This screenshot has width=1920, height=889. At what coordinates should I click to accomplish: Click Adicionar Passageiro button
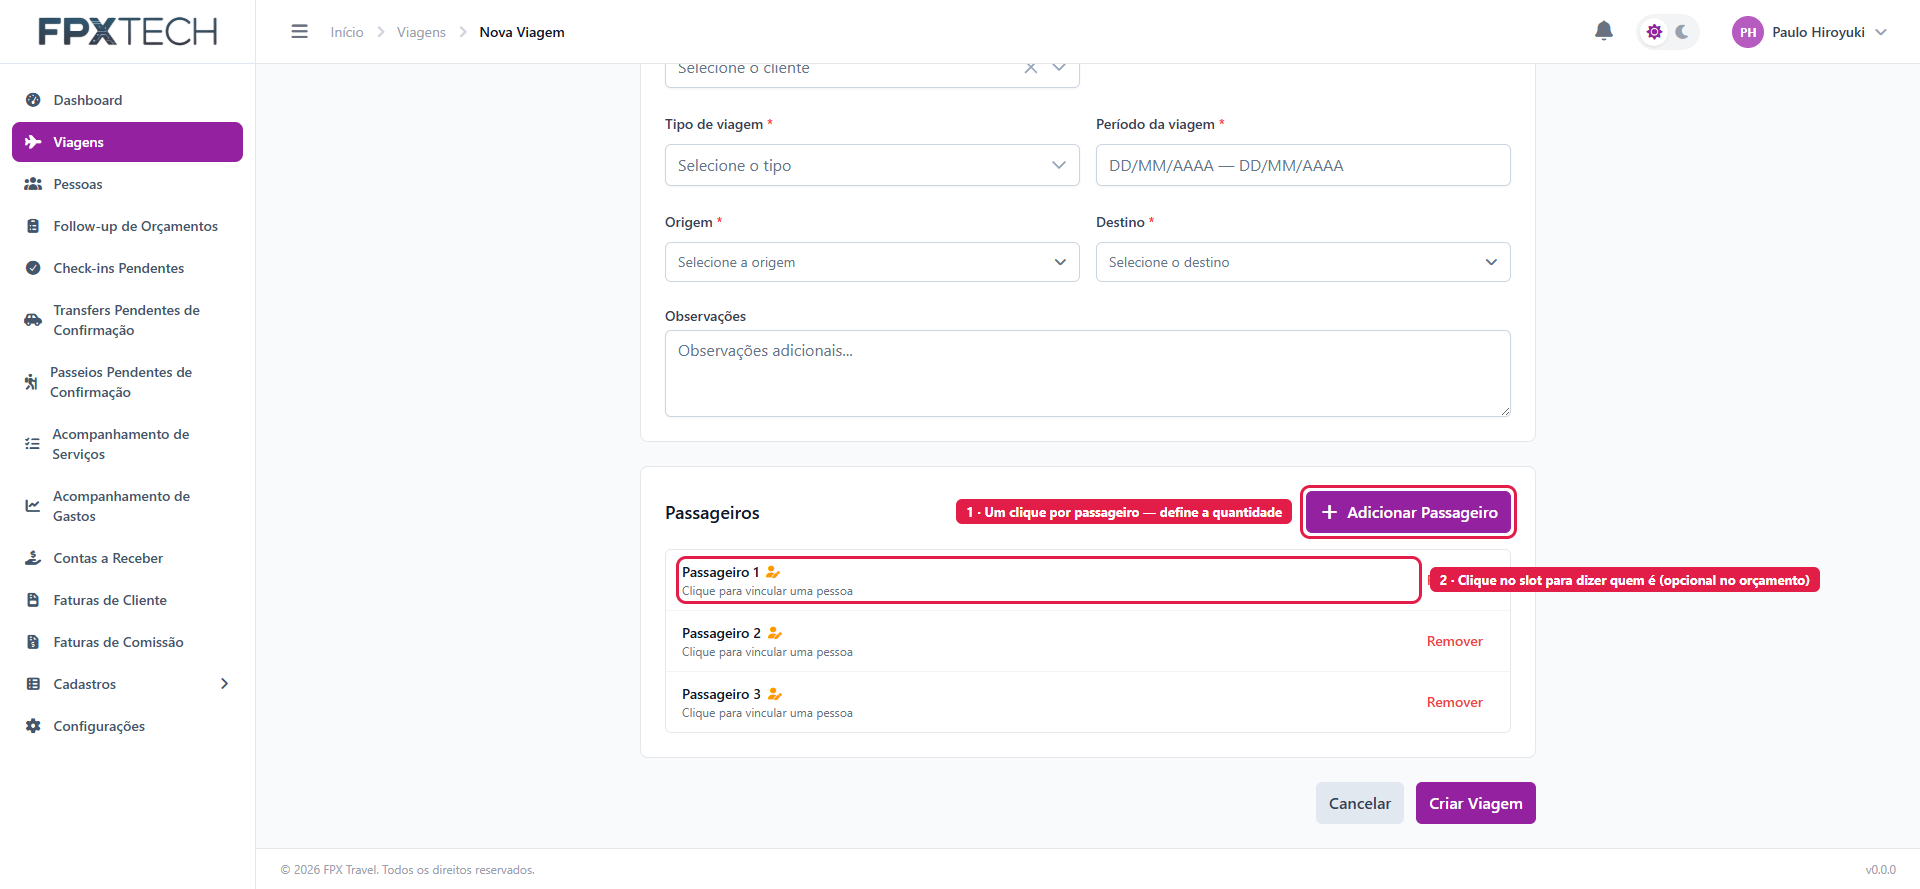(x=1408, y=512)
